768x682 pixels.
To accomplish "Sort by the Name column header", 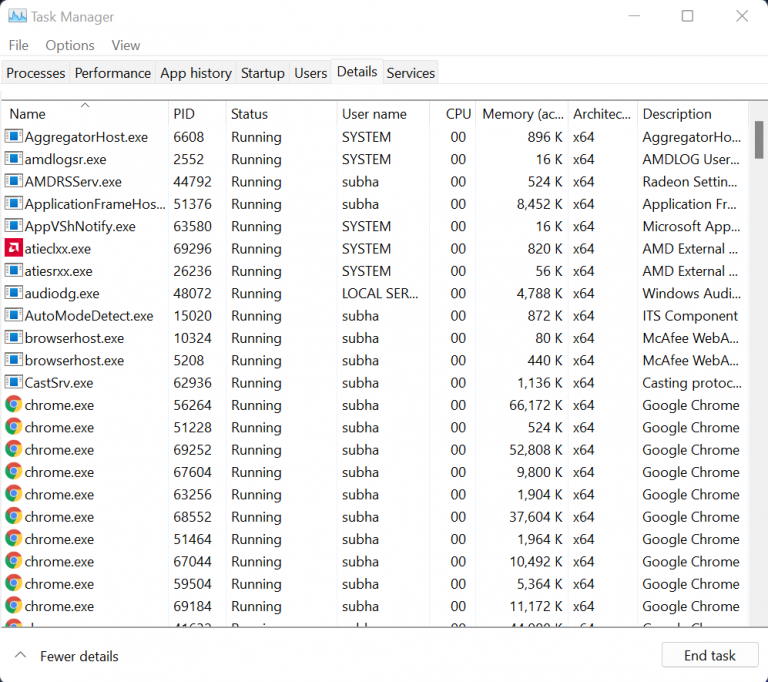I will pyautogui.click(x=85, y=114).
